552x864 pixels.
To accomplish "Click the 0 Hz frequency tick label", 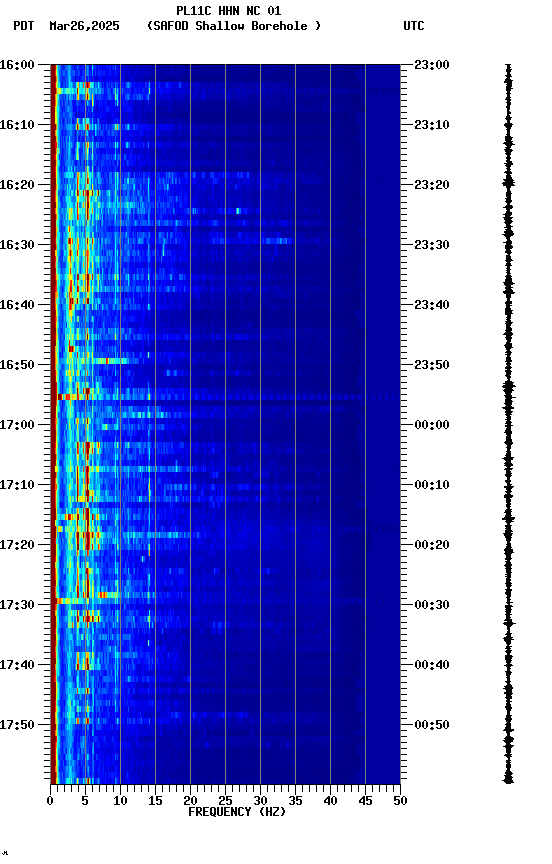I will (50, 801).
